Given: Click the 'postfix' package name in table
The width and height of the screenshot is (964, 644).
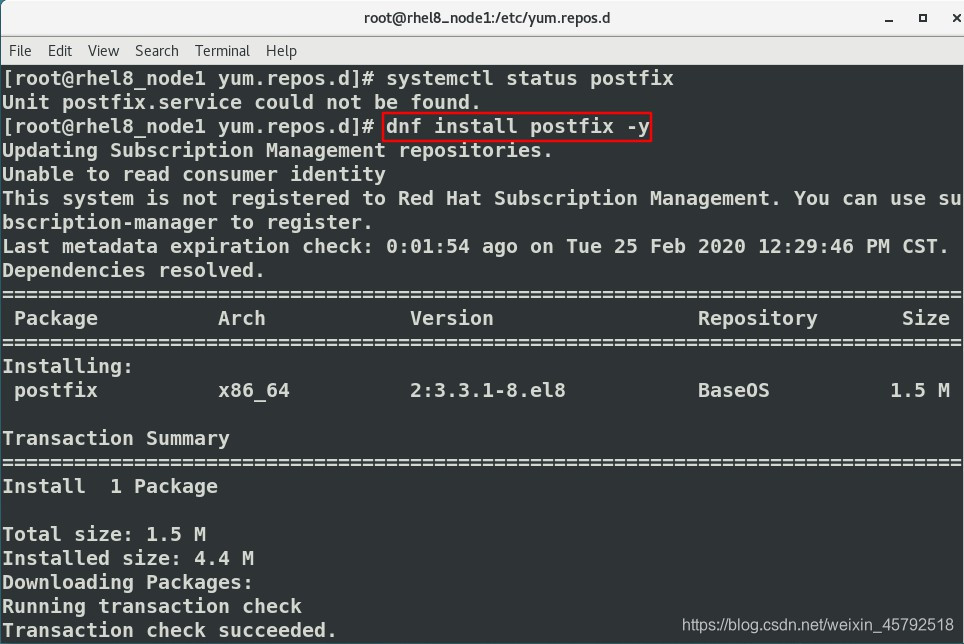Looking at the screenshot, I should tap(56, 390).
